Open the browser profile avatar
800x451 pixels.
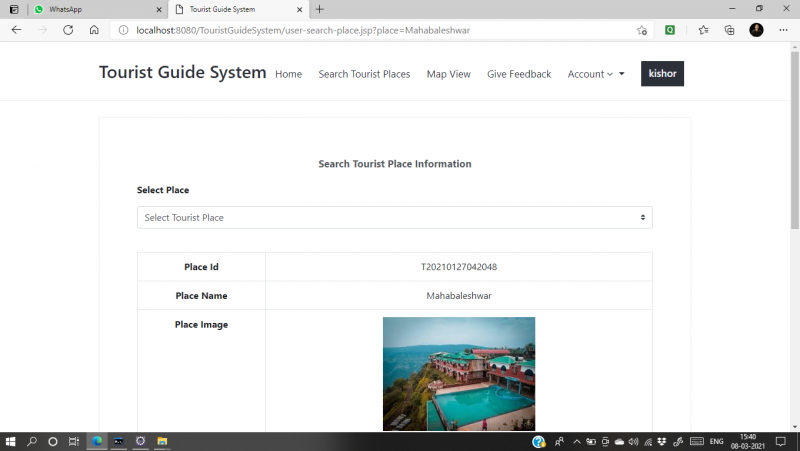(x=756, y=30)
